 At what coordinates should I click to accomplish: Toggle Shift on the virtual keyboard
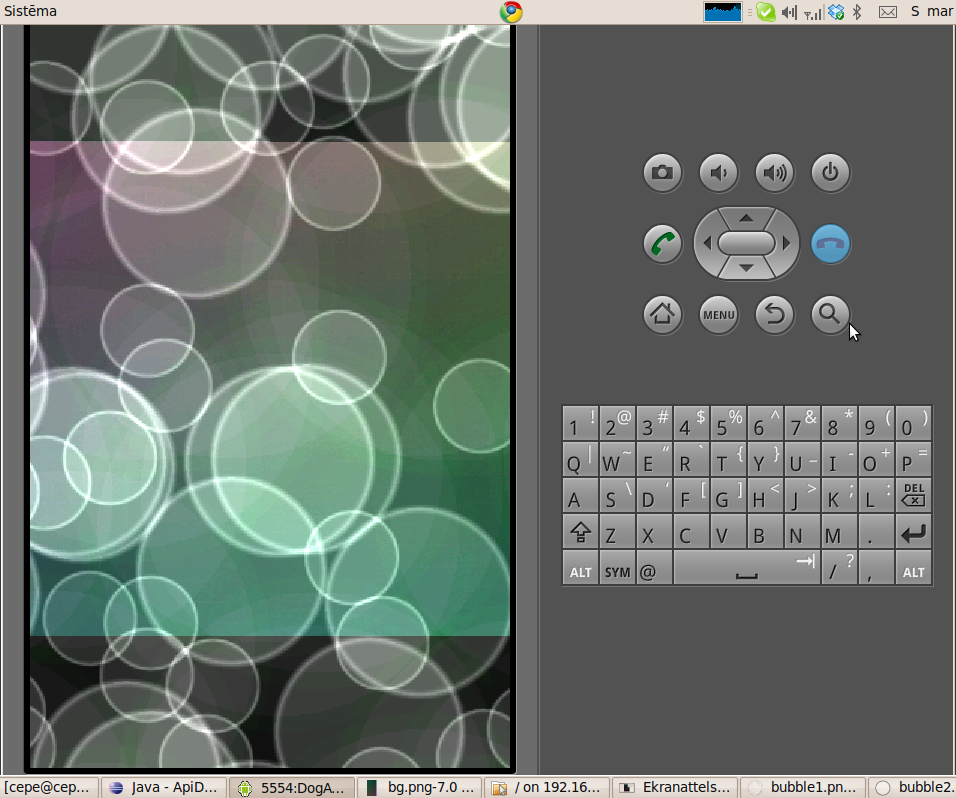[580, 533]
